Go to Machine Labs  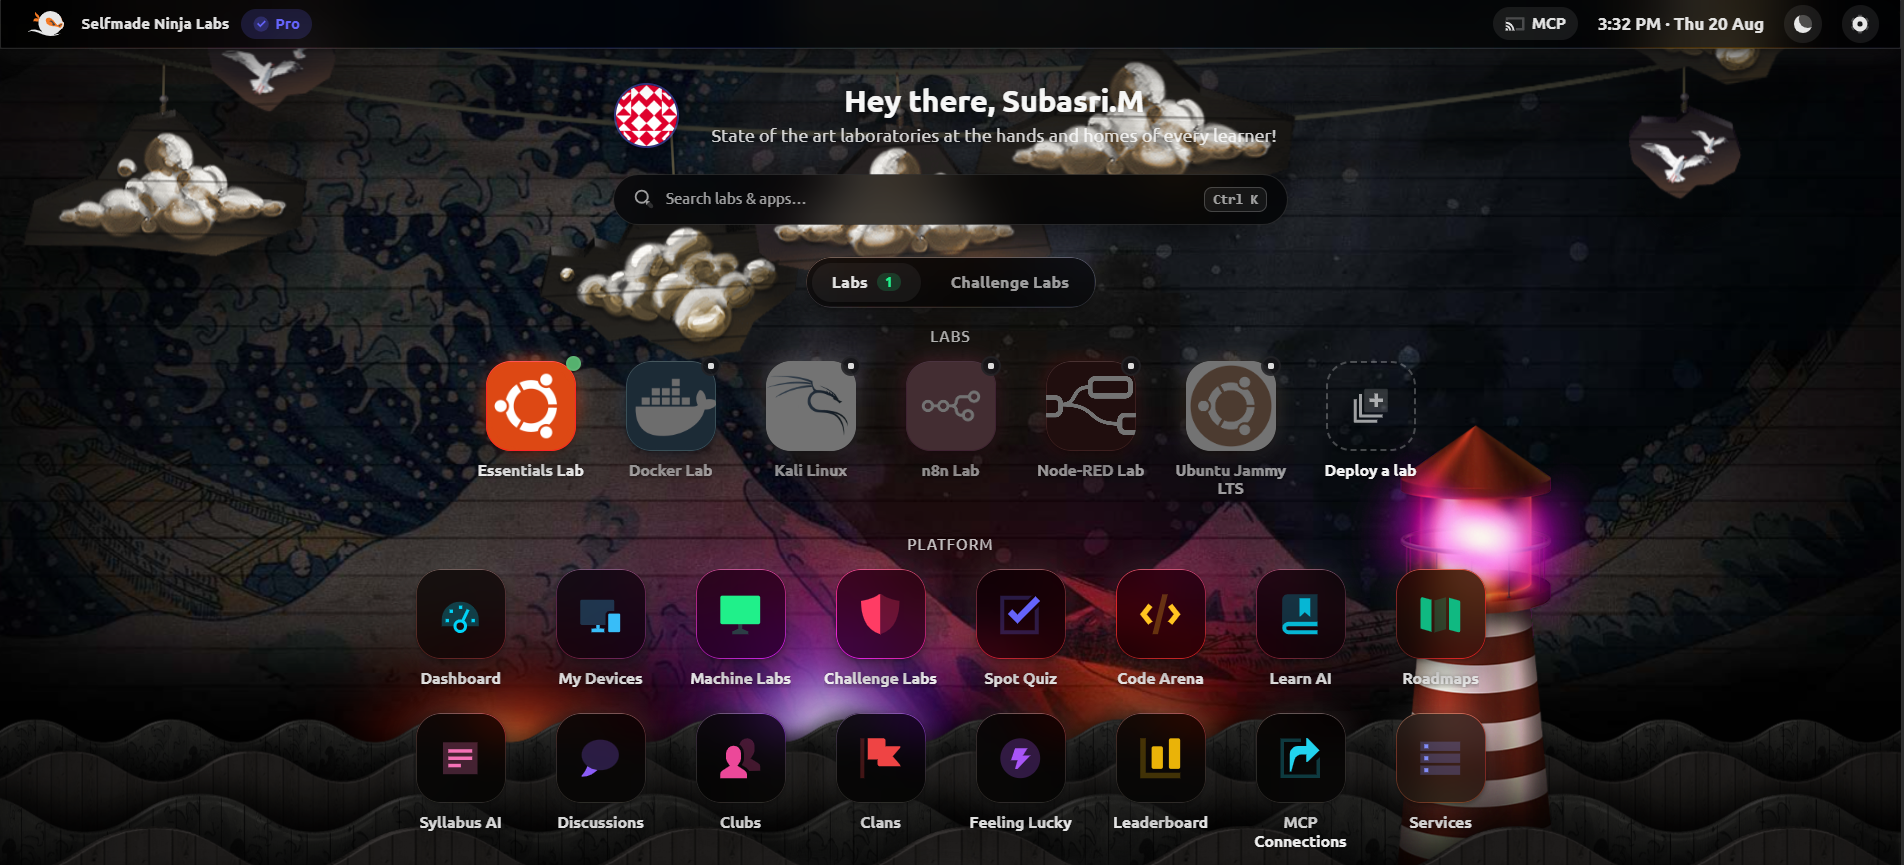coord(740,614)
